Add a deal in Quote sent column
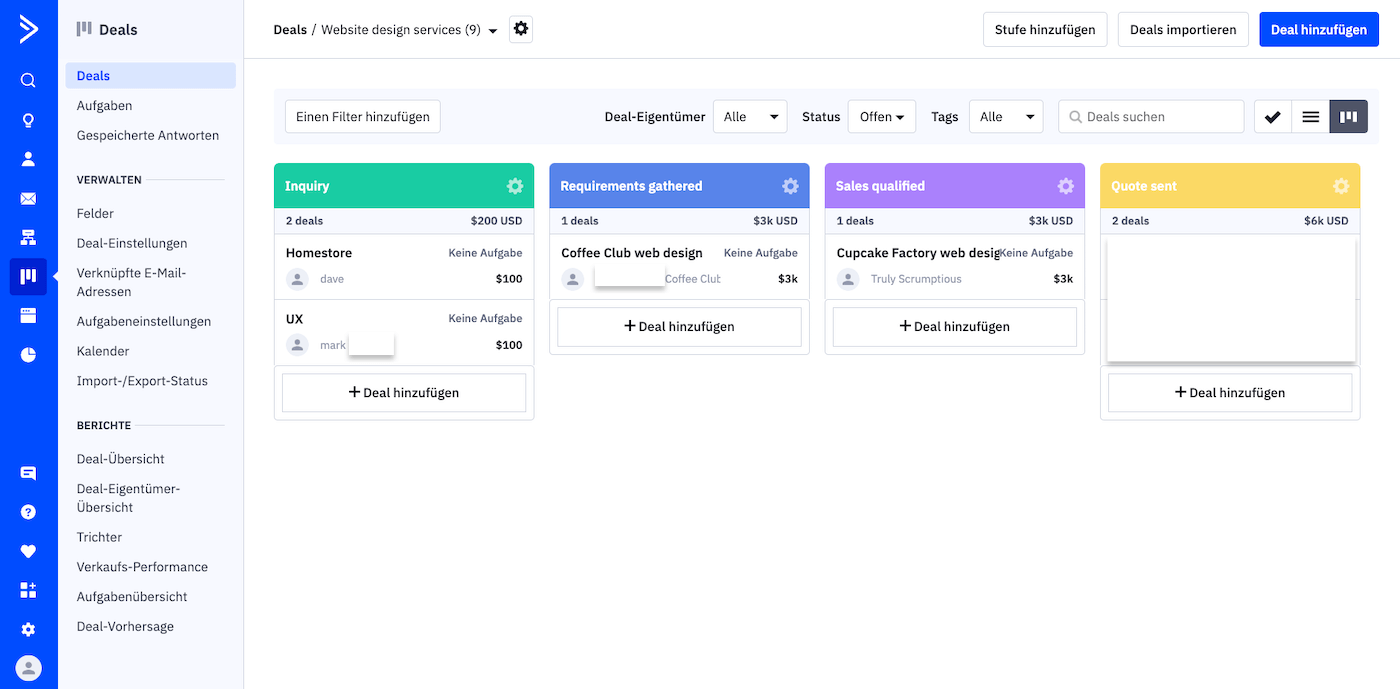 coord(1230,393)
